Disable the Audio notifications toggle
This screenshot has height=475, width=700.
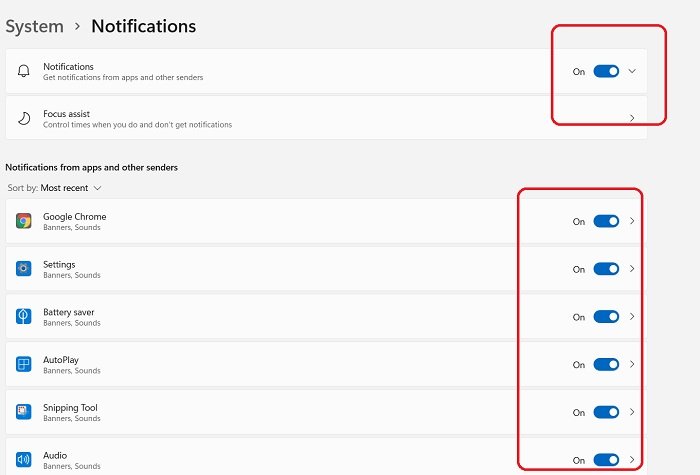(x=606, y=460)
